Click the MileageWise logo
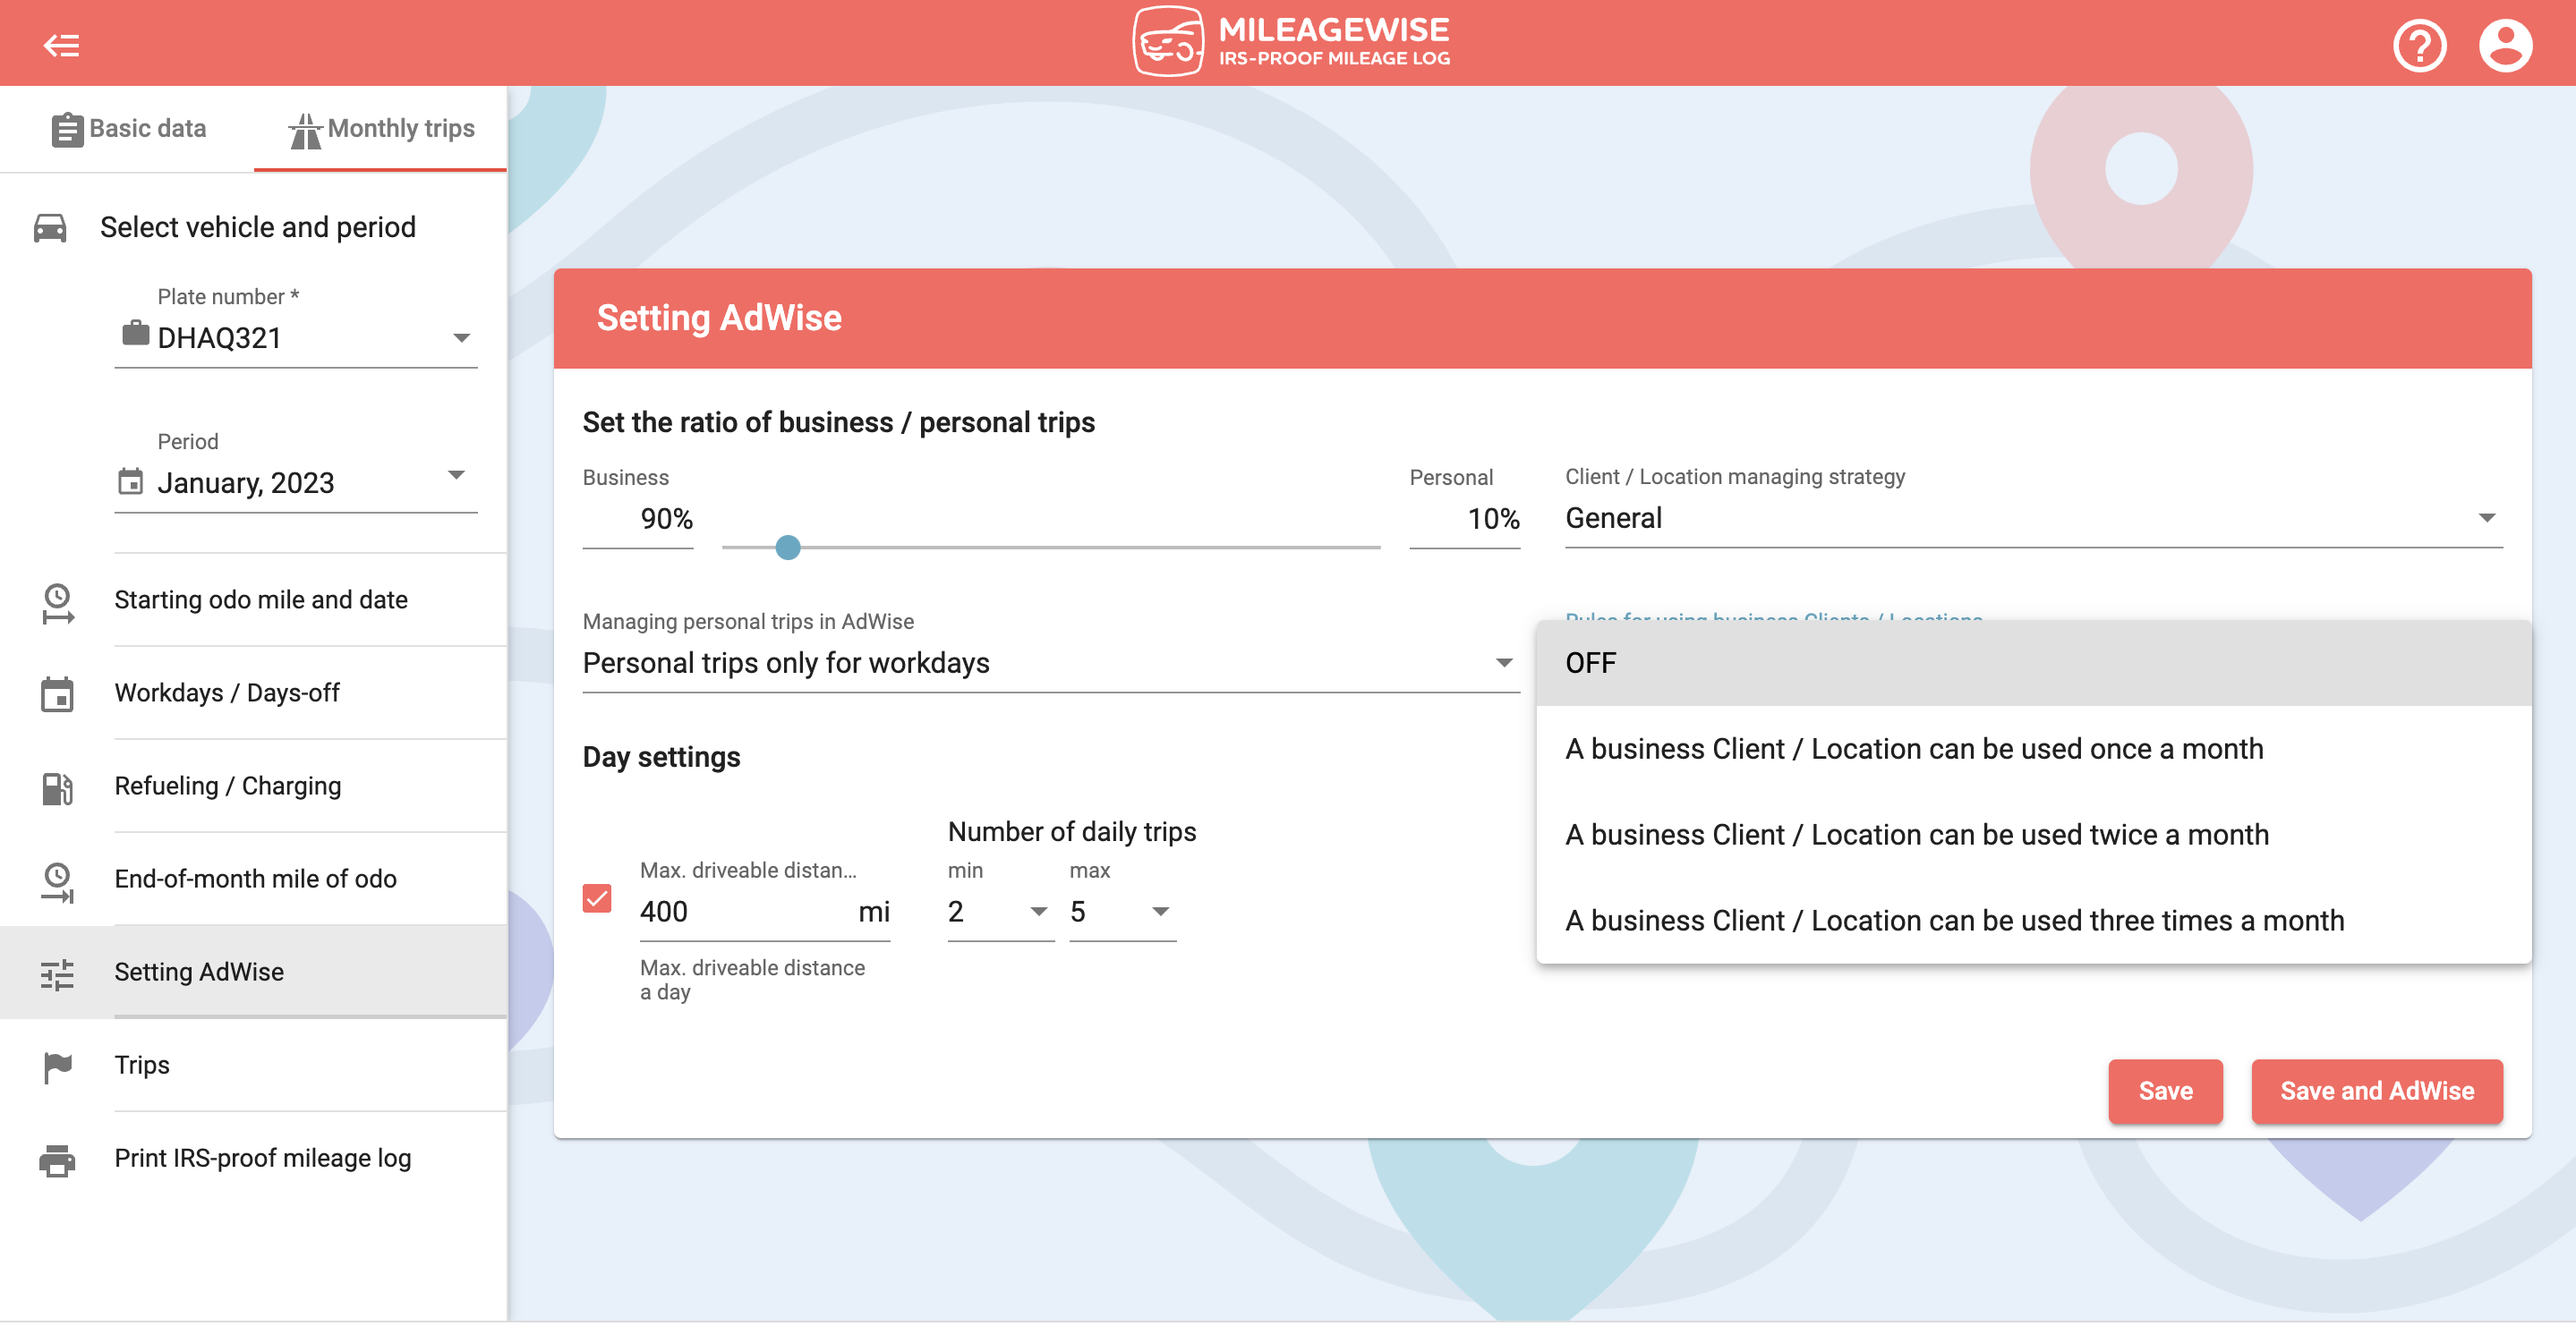The width and height of the screenshot is (2576, 1326). (1290, 42)
